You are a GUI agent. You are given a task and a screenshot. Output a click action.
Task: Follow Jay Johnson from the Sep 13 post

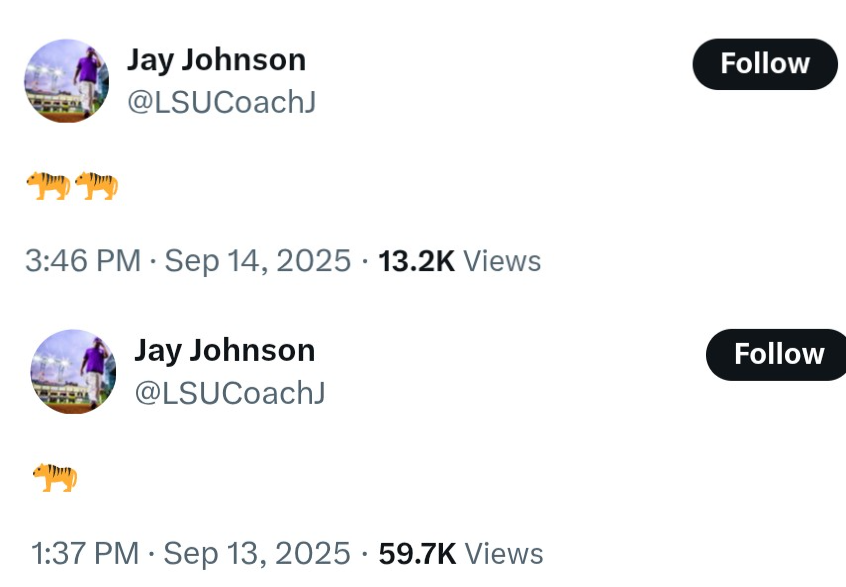778,354
